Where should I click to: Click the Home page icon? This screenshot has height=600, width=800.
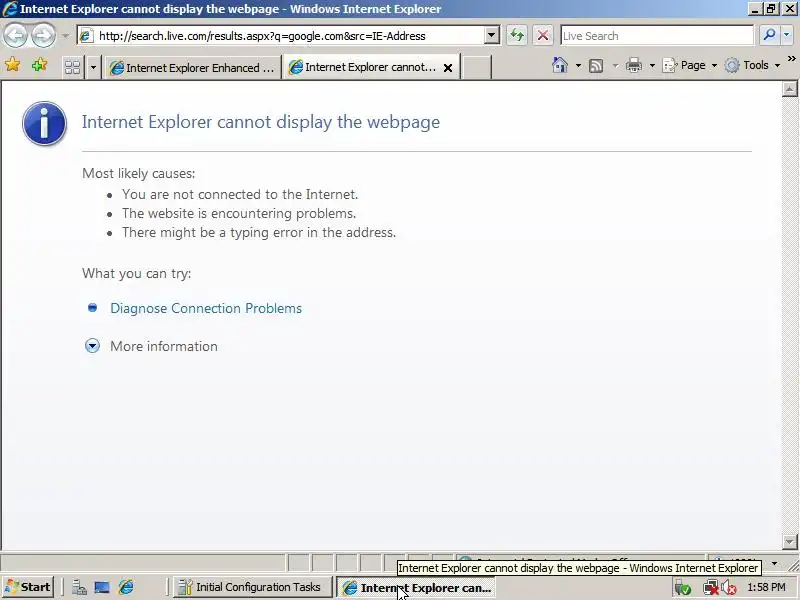560,65
